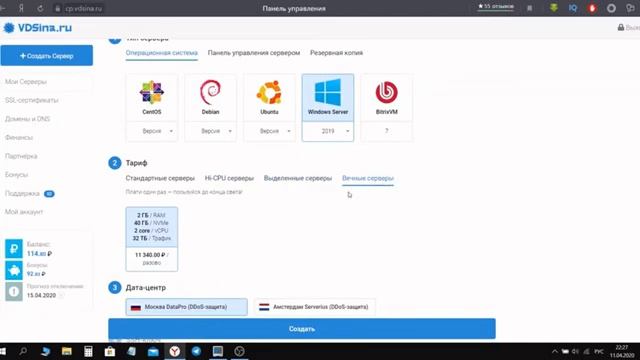Choose Амстердам Serverius data center
This screenshot has width=640, height=360.
pos(314,307)
